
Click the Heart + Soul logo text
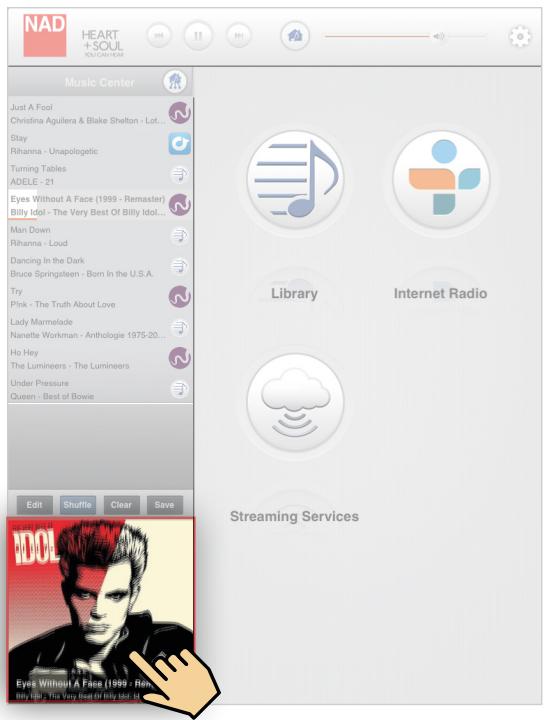point(102,43)
